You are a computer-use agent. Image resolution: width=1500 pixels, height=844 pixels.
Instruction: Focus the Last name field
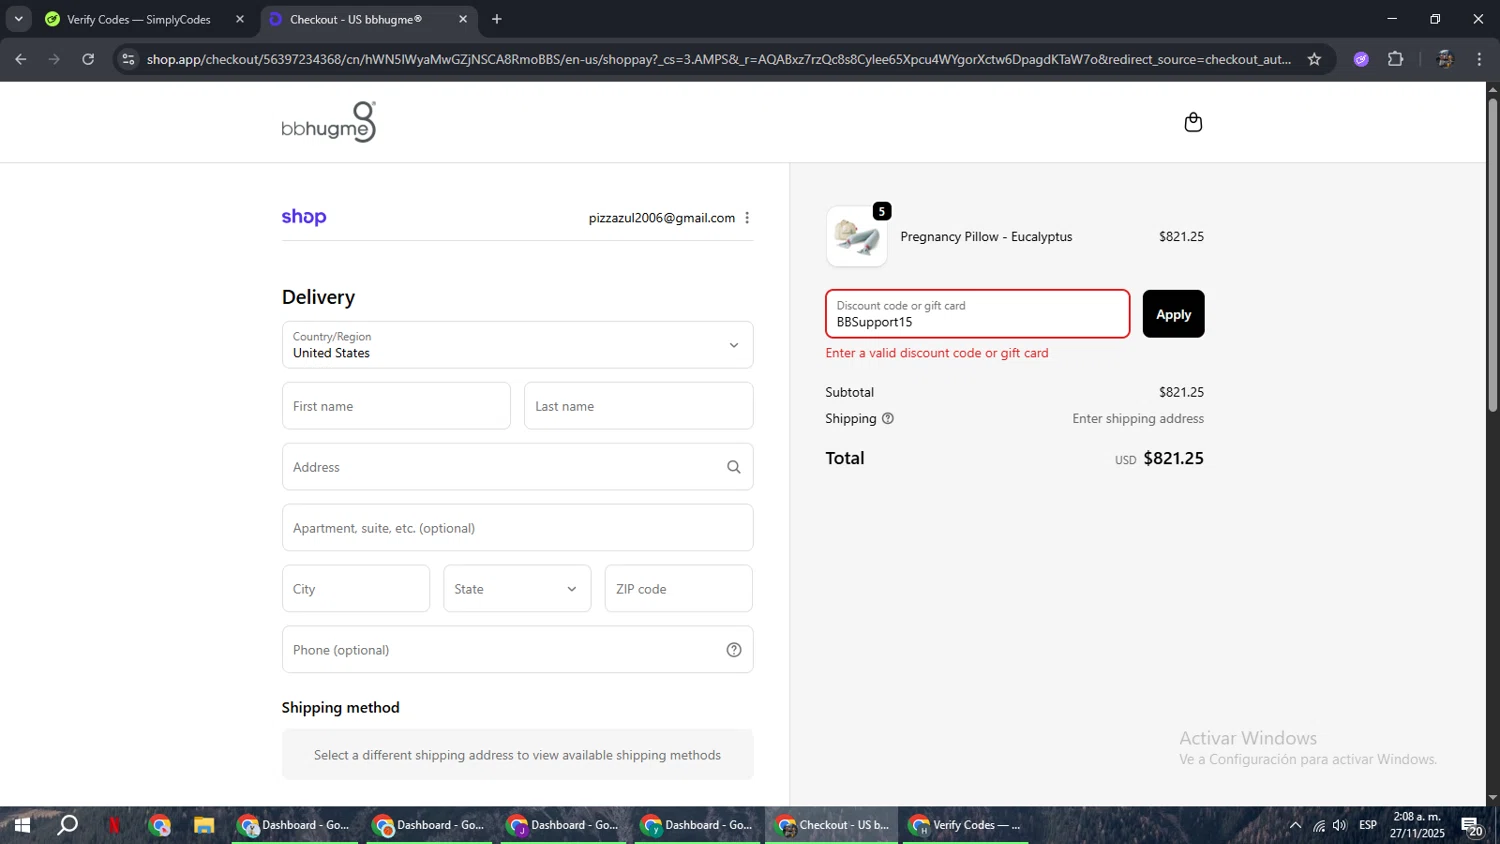click(x=638, y=406)
